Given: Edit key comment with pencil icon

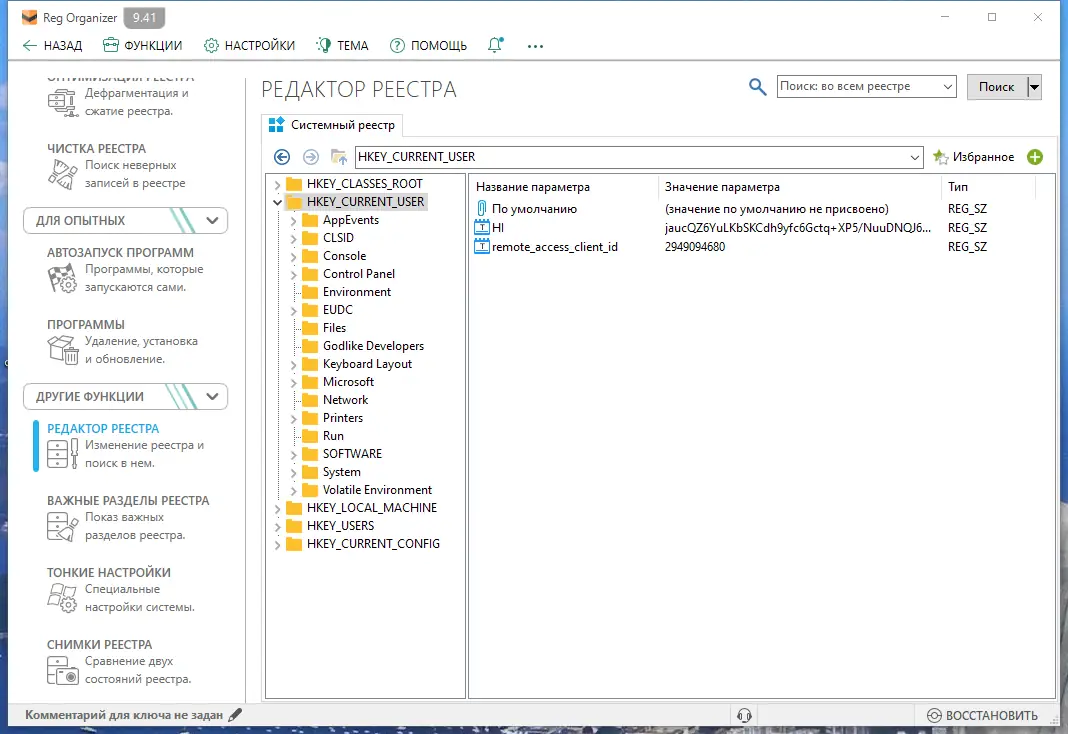Looking at the screenshot, I should click(235, 715).
